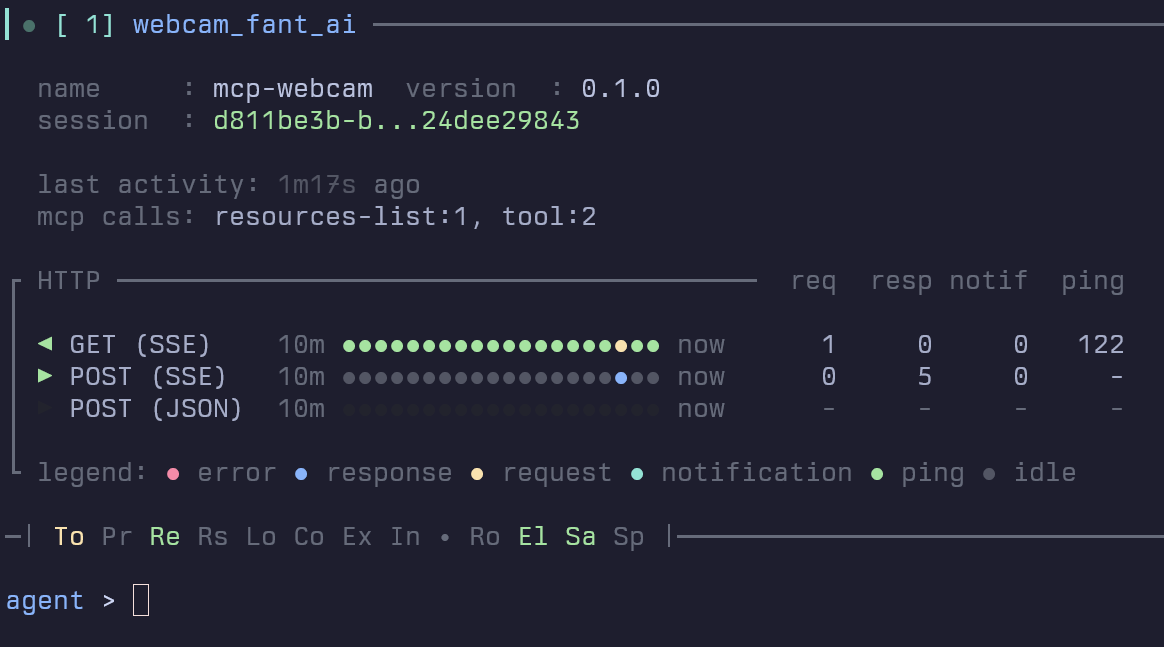This screenshot has width=1164, height=647.
Task: Click the blue response dot in POST timeline
Action: (621, 378)
